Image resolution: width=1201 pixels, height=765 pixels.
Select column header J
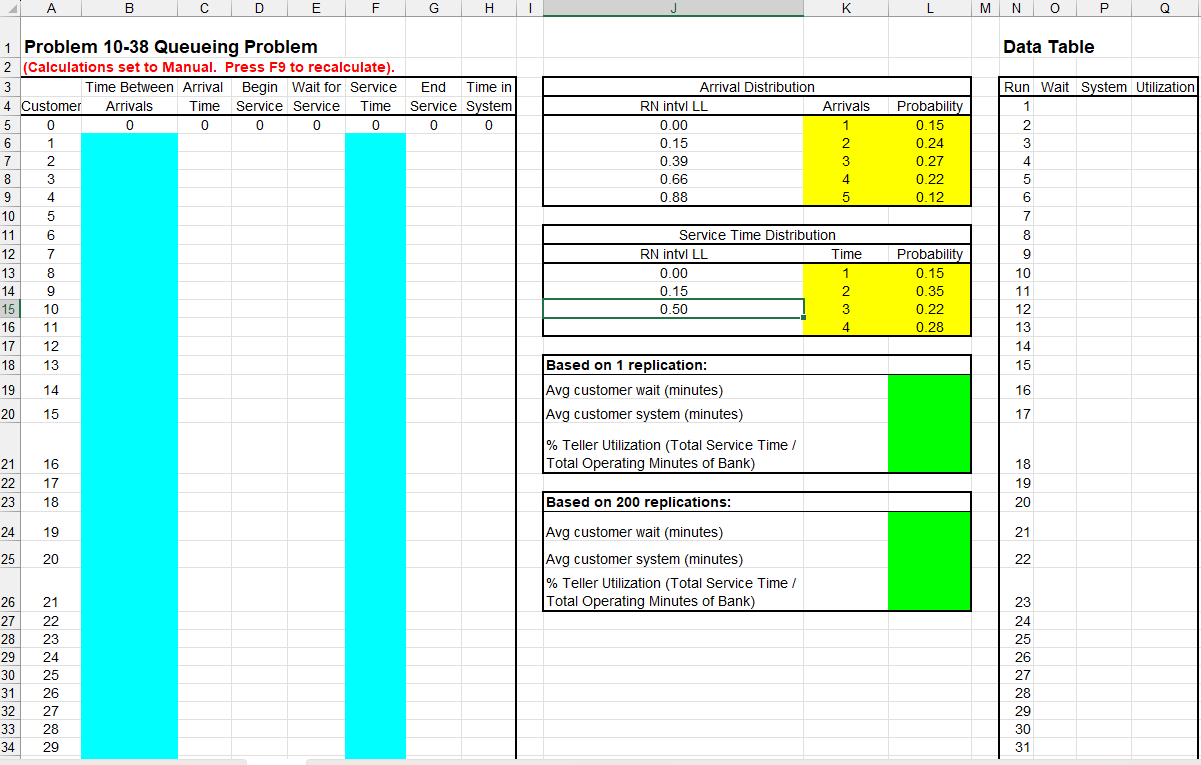click(672, 8)
